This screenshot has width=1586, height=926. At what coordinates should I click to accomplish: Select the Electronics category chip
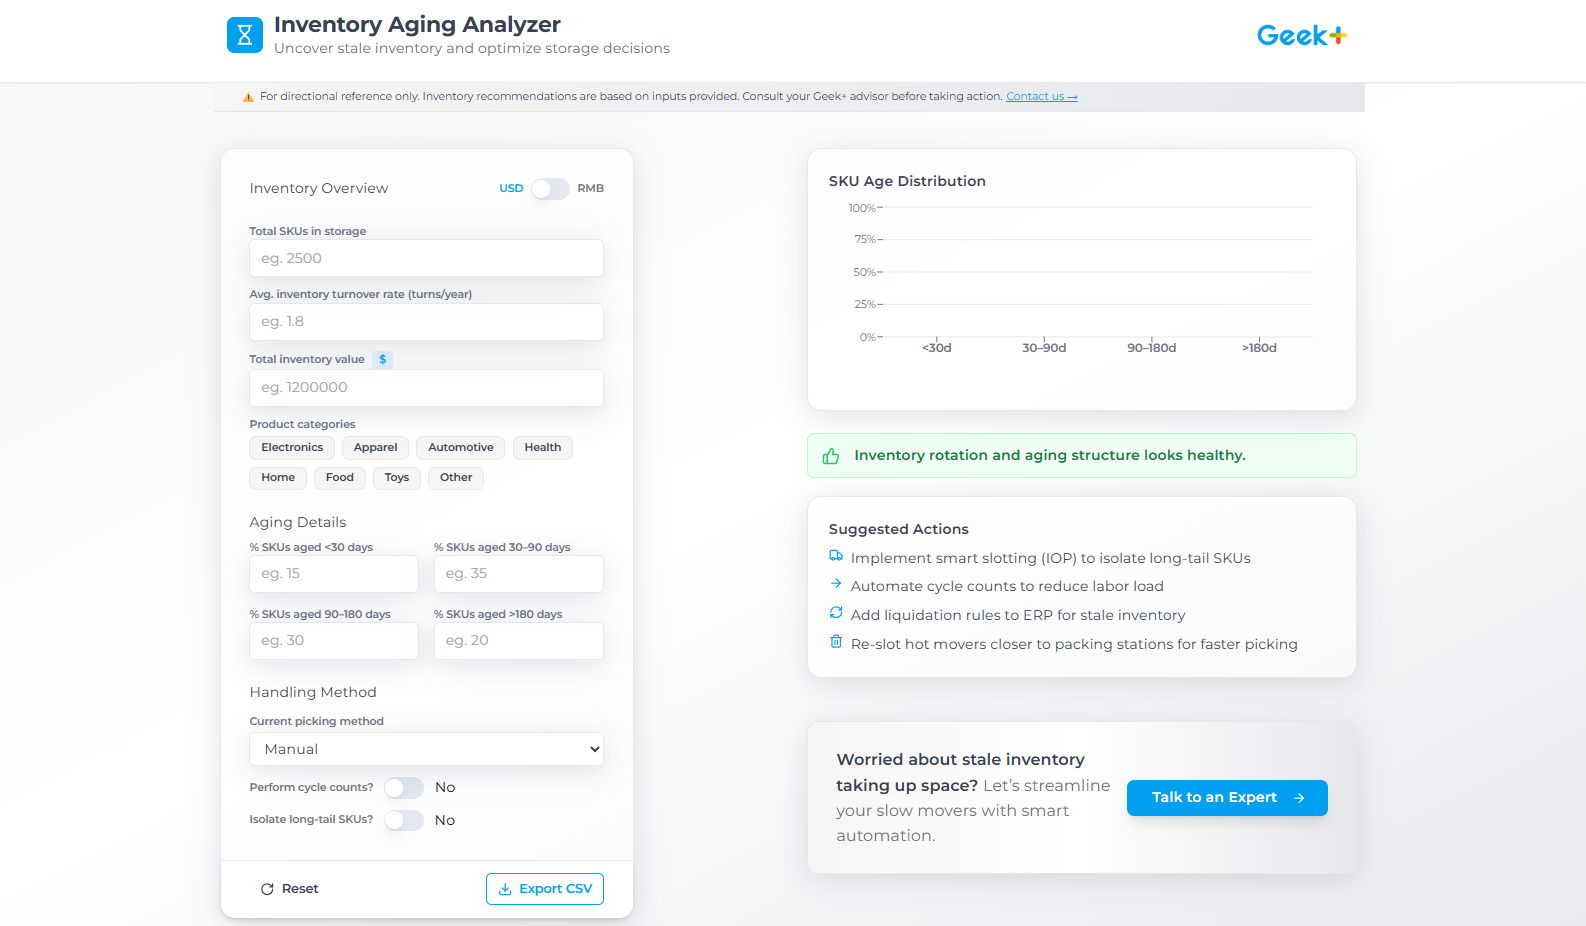[292, 448]
